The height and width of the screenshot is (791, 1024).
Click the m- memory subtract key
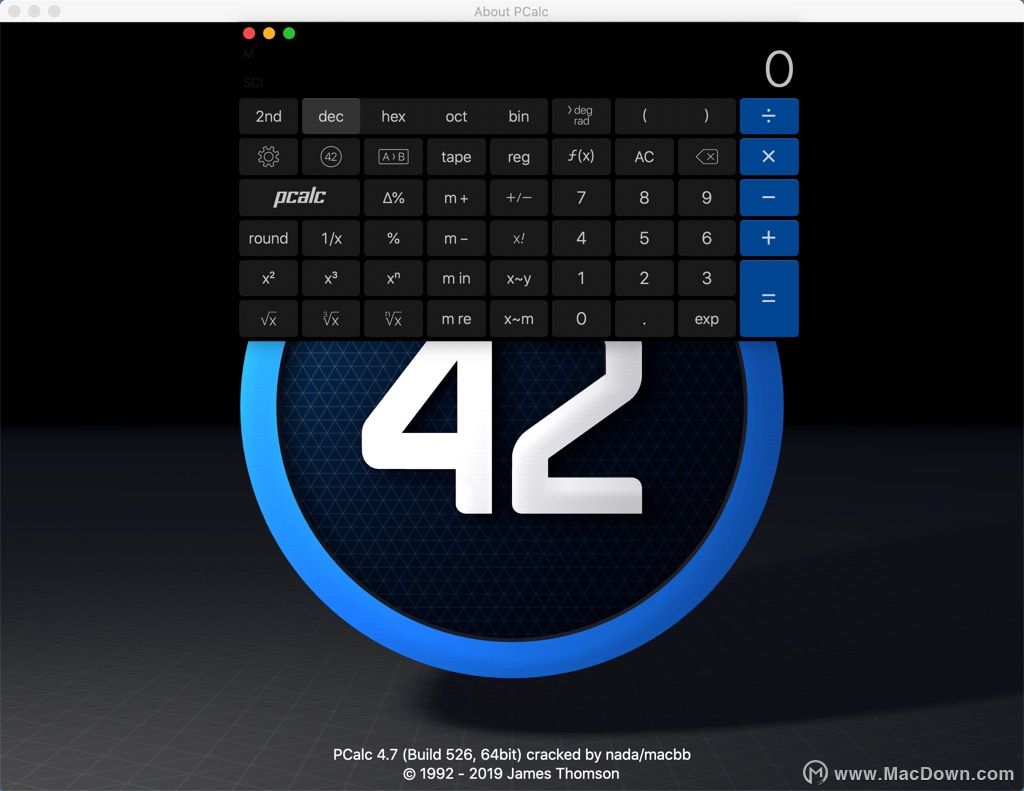pyautogui.click(x=456, y=238)
